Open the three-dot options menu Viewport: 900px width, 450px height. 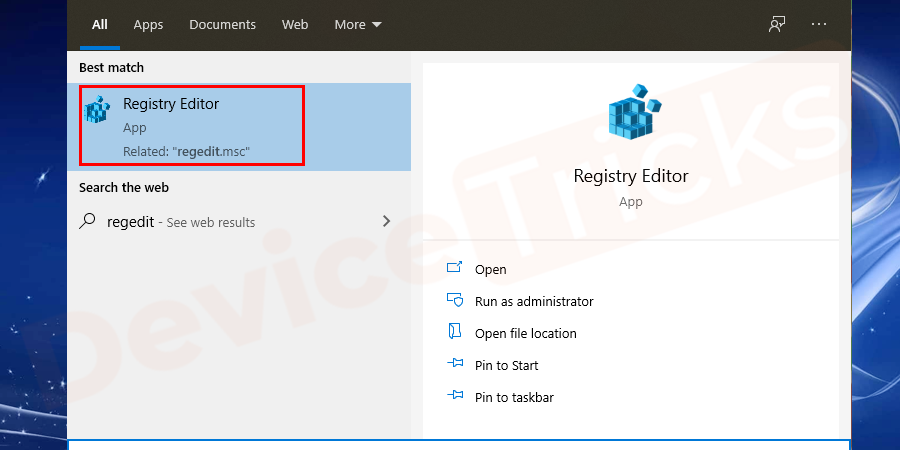[819, 24]
